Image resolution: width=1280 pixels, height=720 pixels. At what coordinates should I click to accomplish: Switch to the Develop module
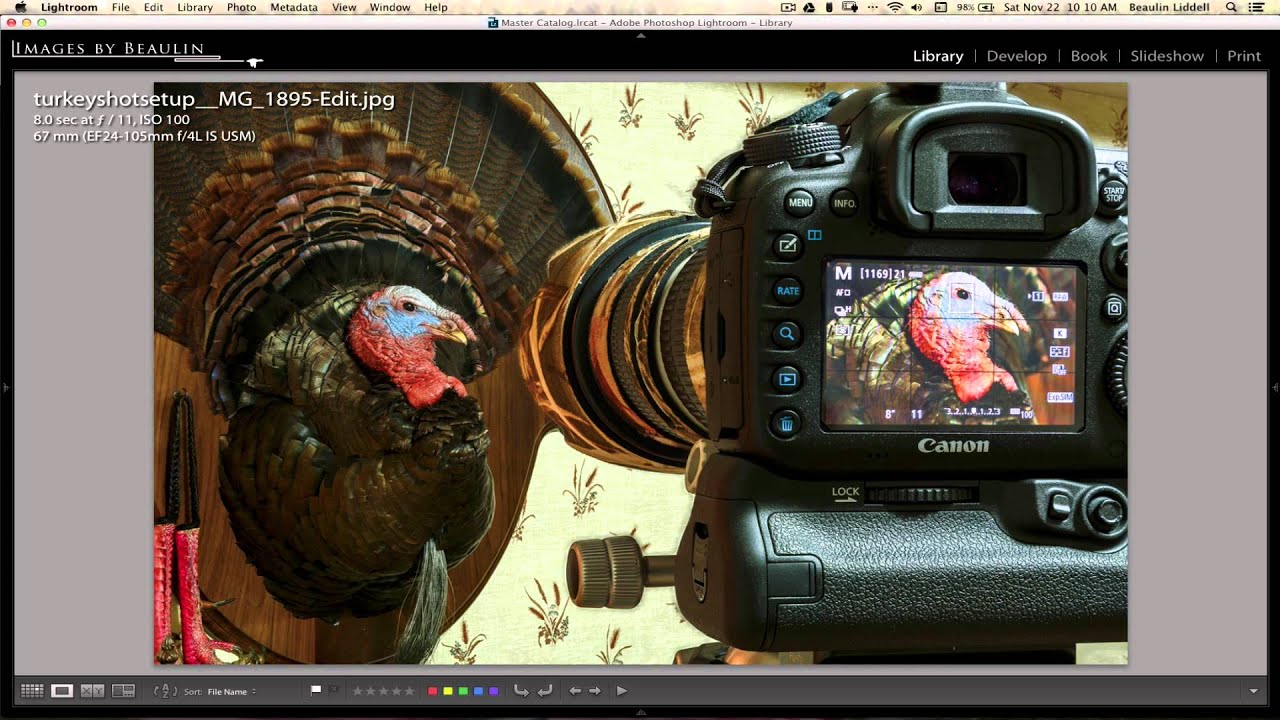[x=1016, y=56]
